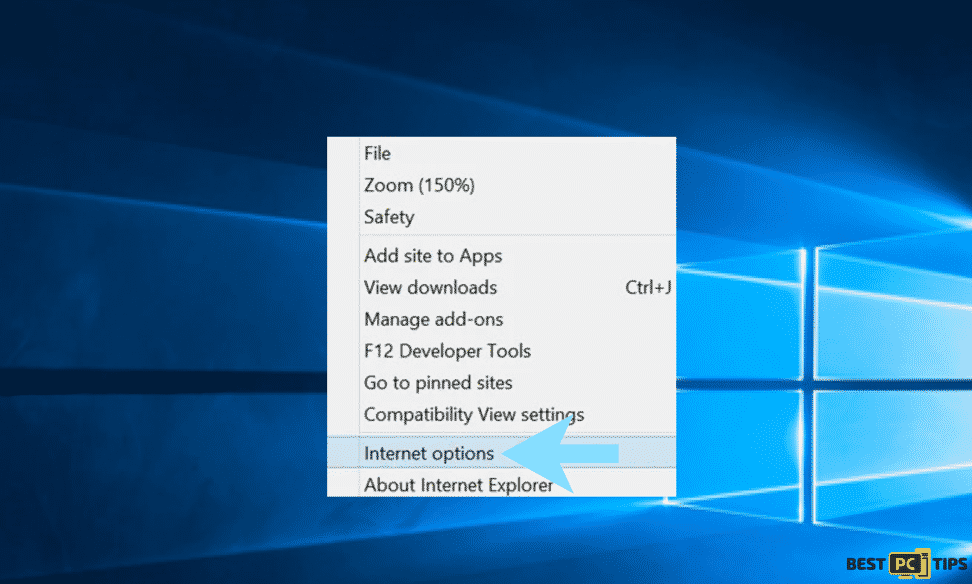Open the Safety submenu
Screen dimensions: 972x584
click(501, 217)
